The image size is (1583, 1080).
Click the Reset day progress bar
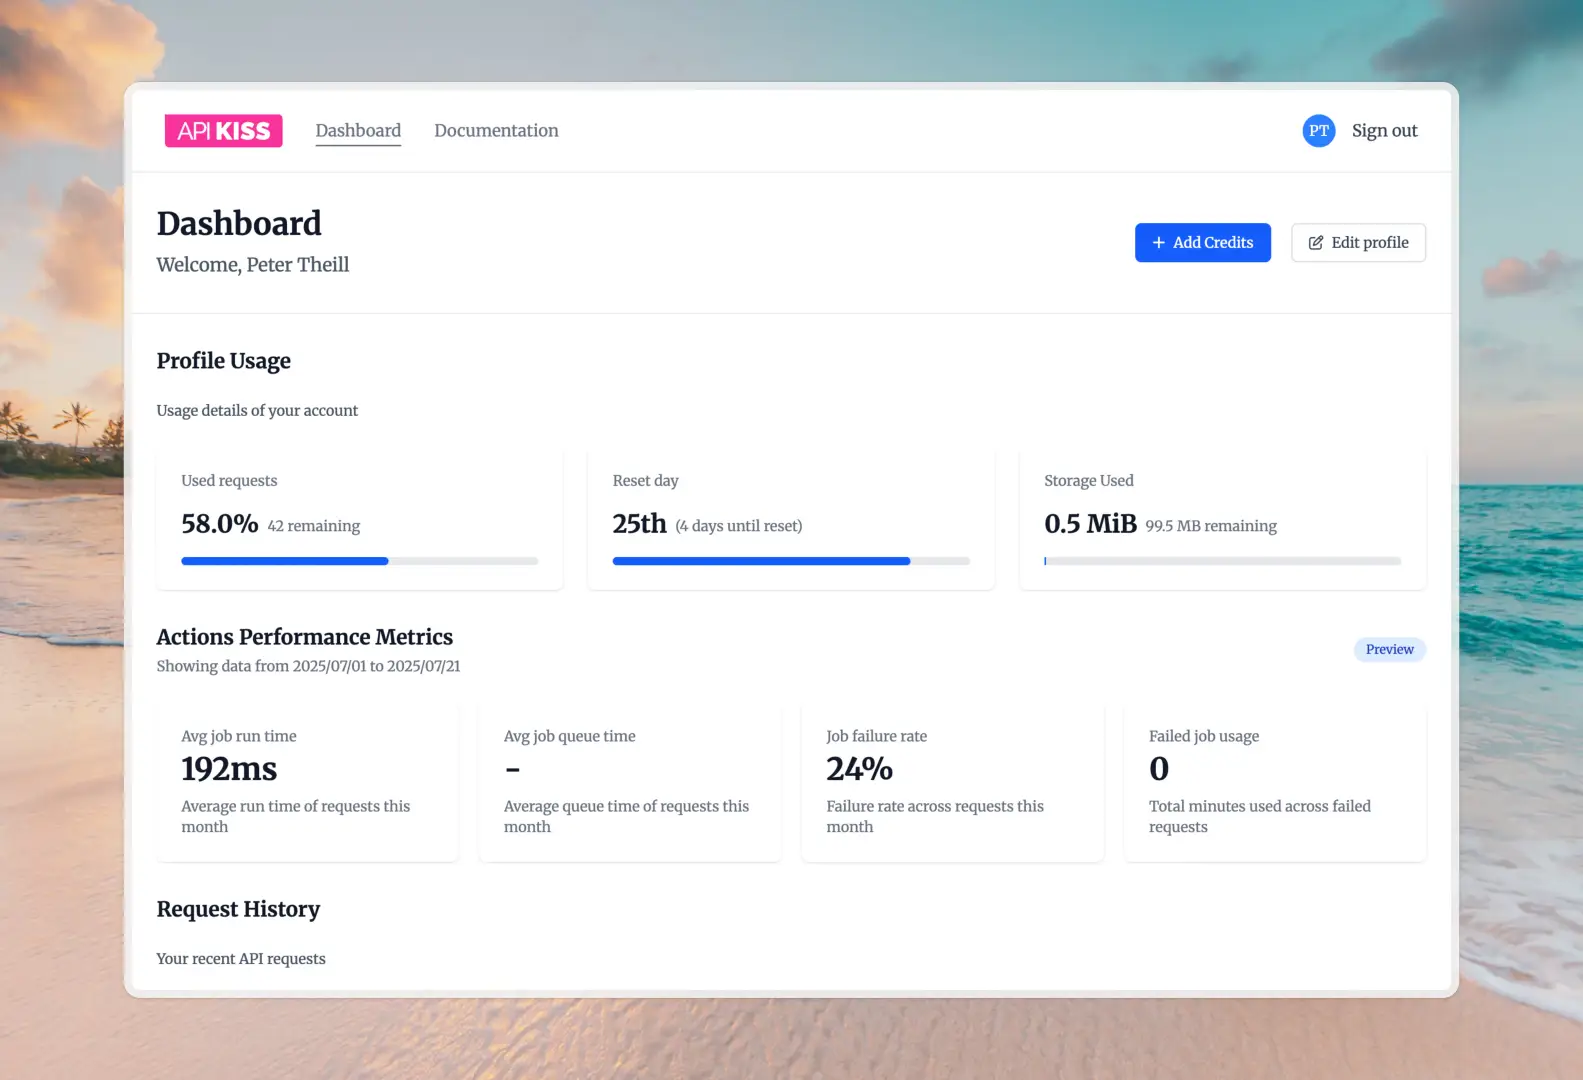click(x=790, y=561)
